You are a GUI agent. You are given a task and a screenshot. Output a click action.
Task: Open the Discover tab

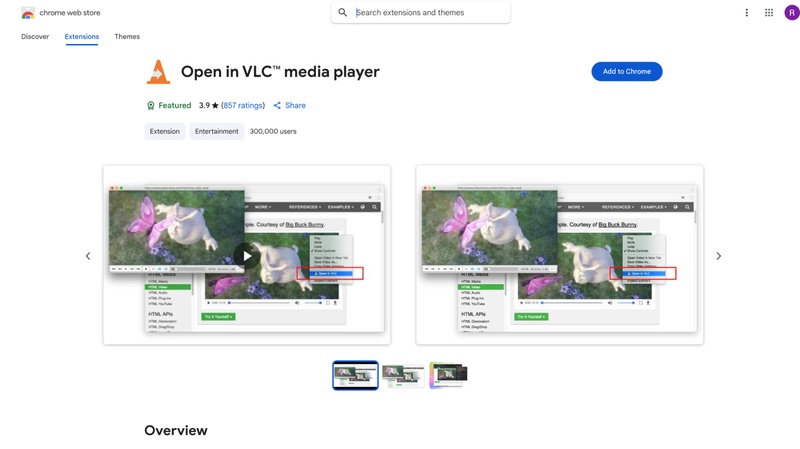(x=35, y=37)
